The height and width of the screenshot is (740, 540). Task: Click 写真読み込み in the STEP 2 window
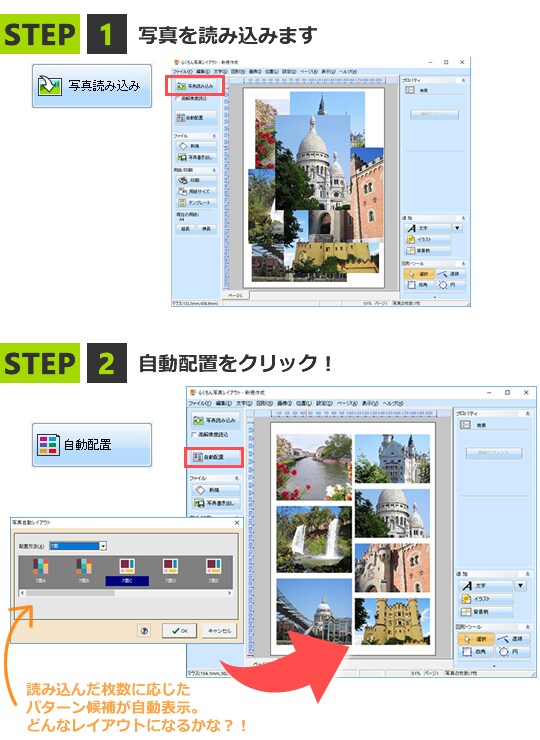pos(215,420)
